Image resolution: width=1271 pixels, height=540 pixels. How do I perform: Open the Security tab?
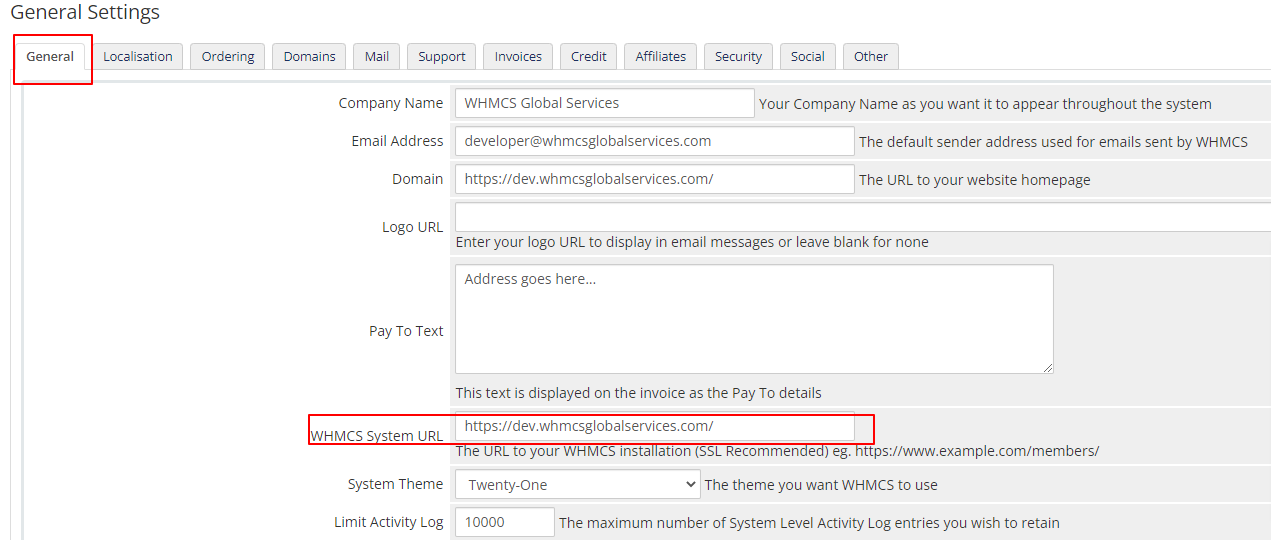(x=738, y=57)
